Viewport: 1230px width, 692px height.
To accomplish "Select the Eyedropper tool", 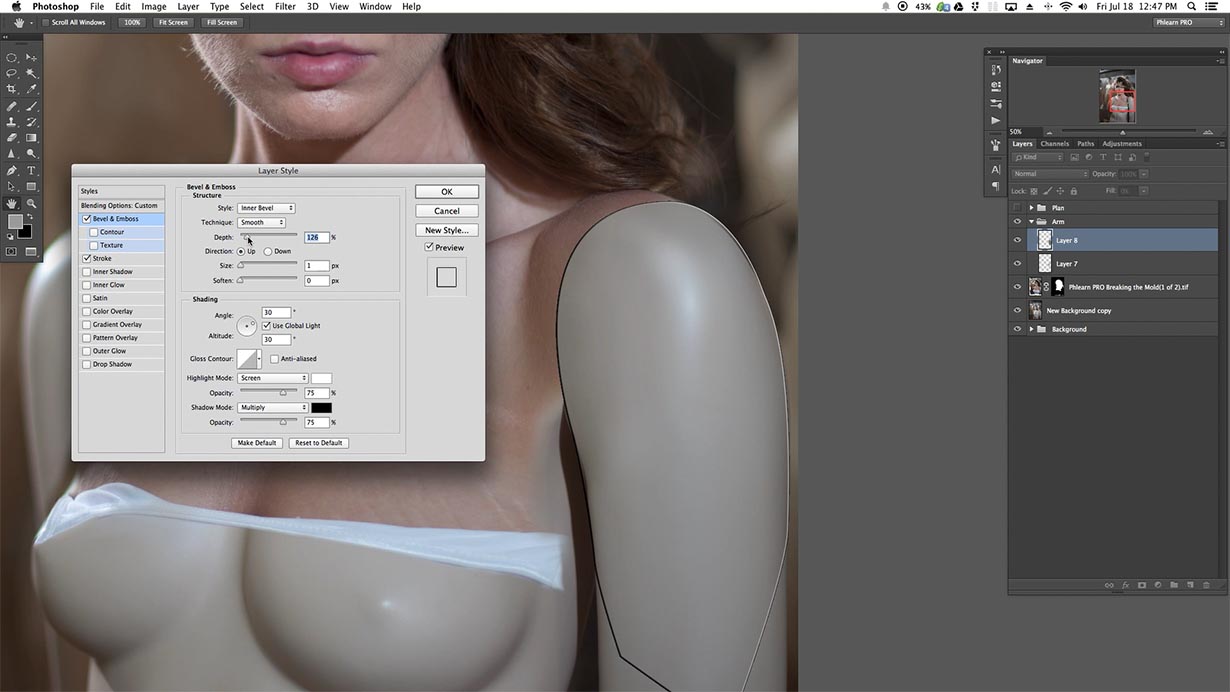I will pyautogui.click(x=32, y=90).
